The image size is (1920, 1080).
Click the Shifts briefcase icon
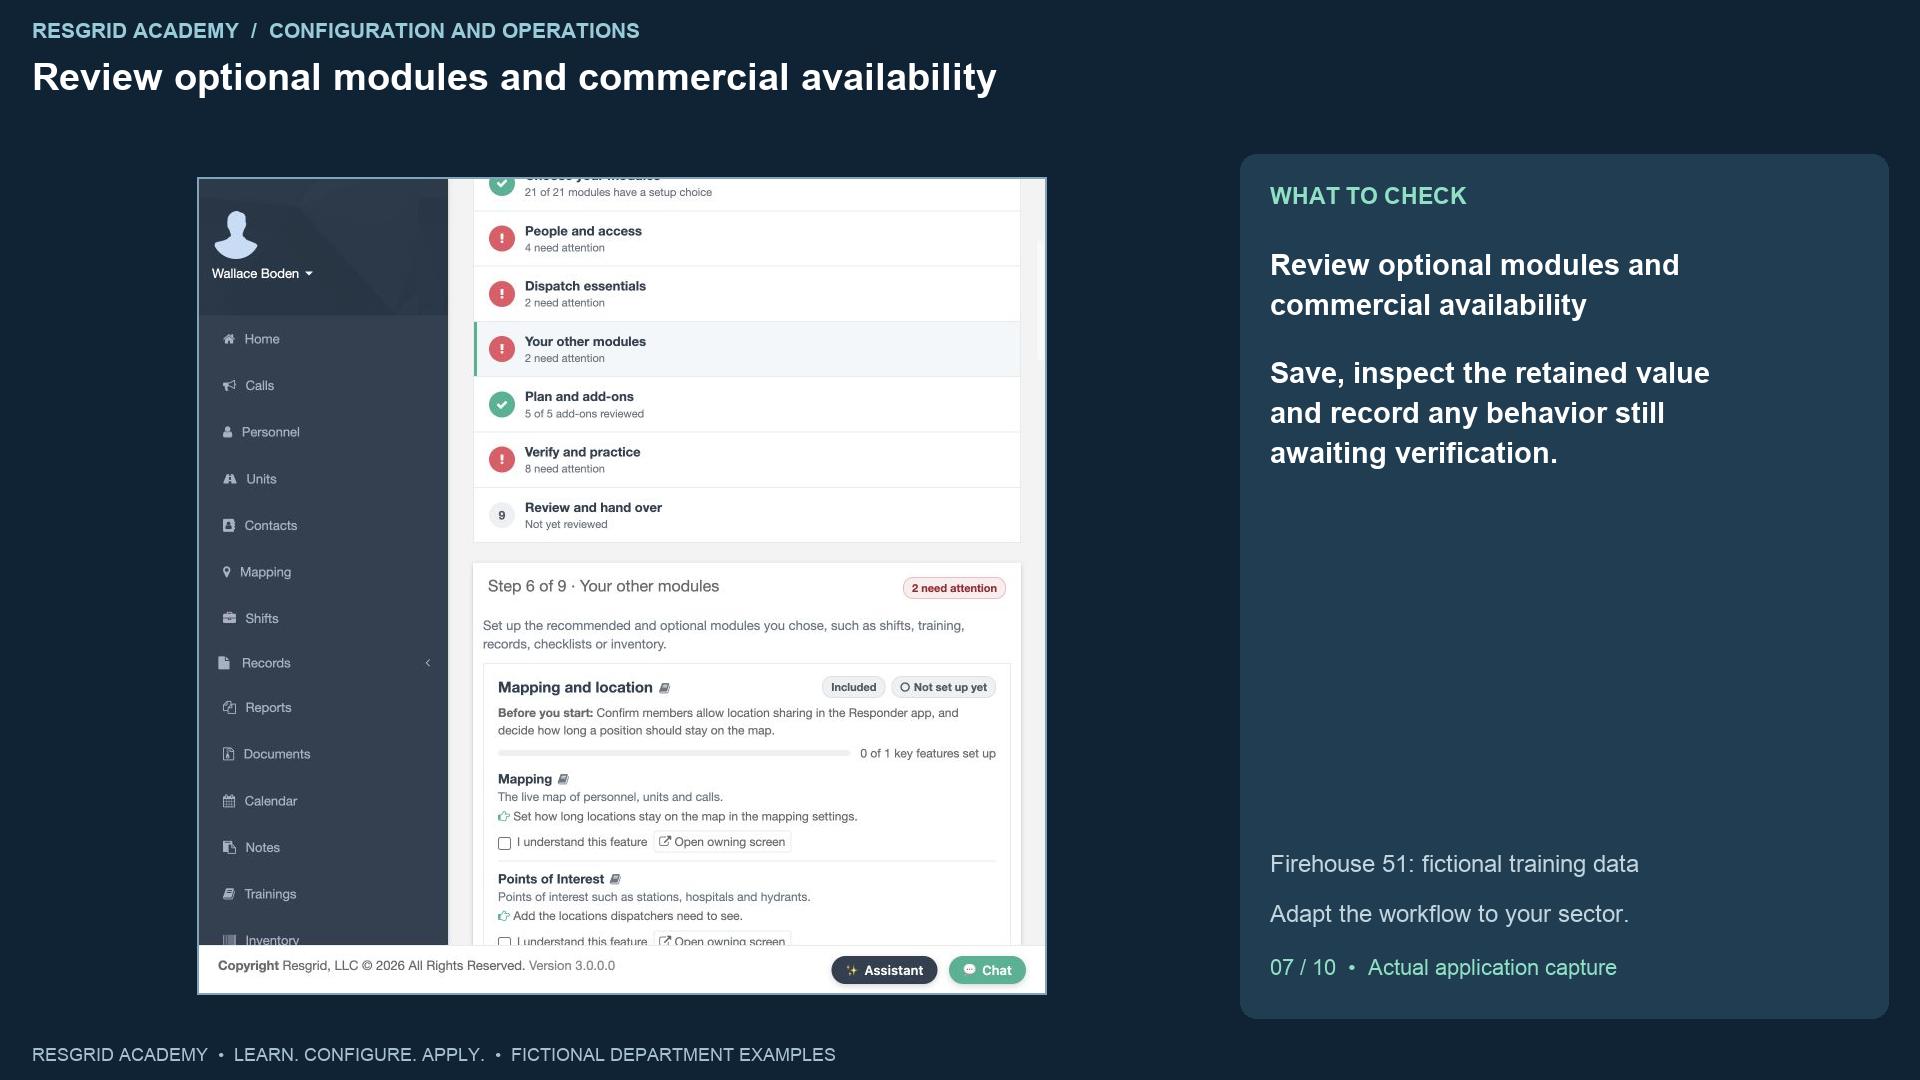tap(229, 618)
